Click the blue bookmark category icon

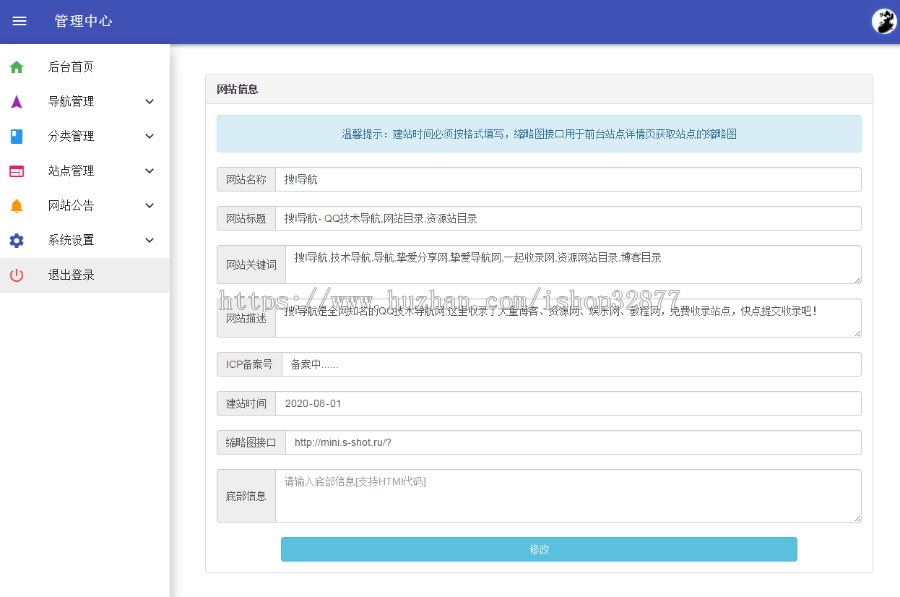click(17, 136)
